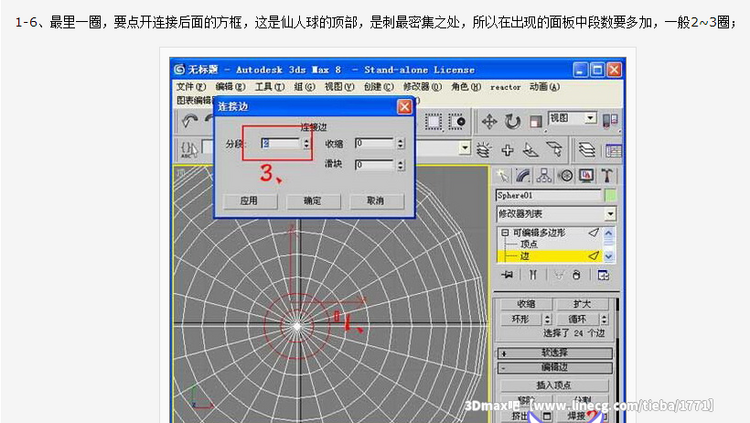750x423 pixels.
Task: Click the 插入顶点 insert vertex button
Action: [554, 385]
